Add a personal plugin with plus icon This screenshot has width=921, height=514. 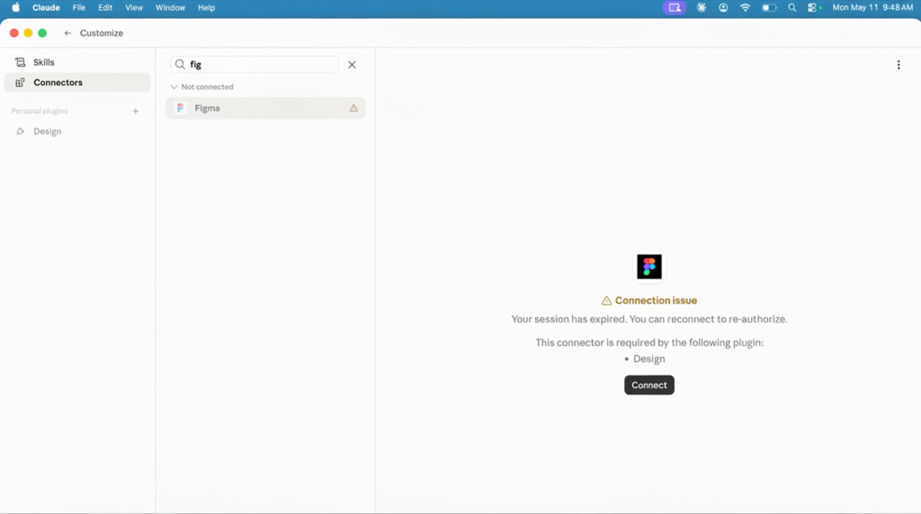point(136,111)
